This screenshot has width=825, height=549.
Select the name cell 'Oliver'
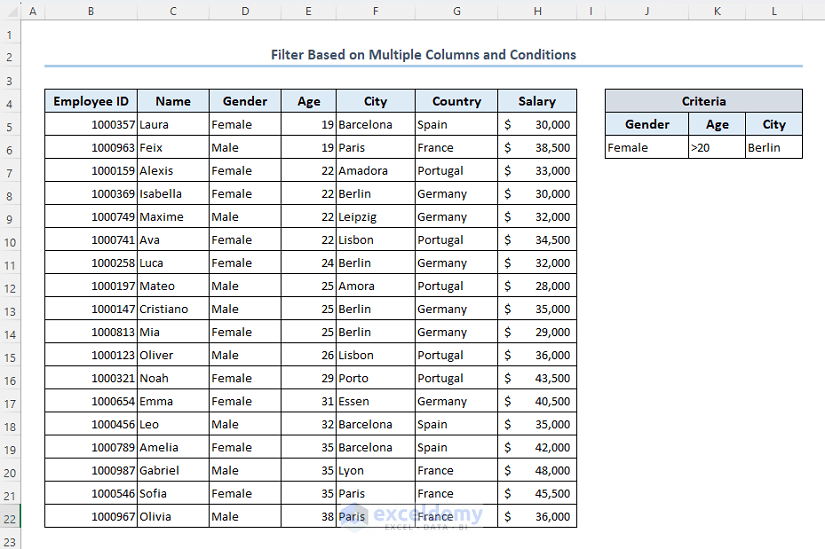click(x=173, y=355)
